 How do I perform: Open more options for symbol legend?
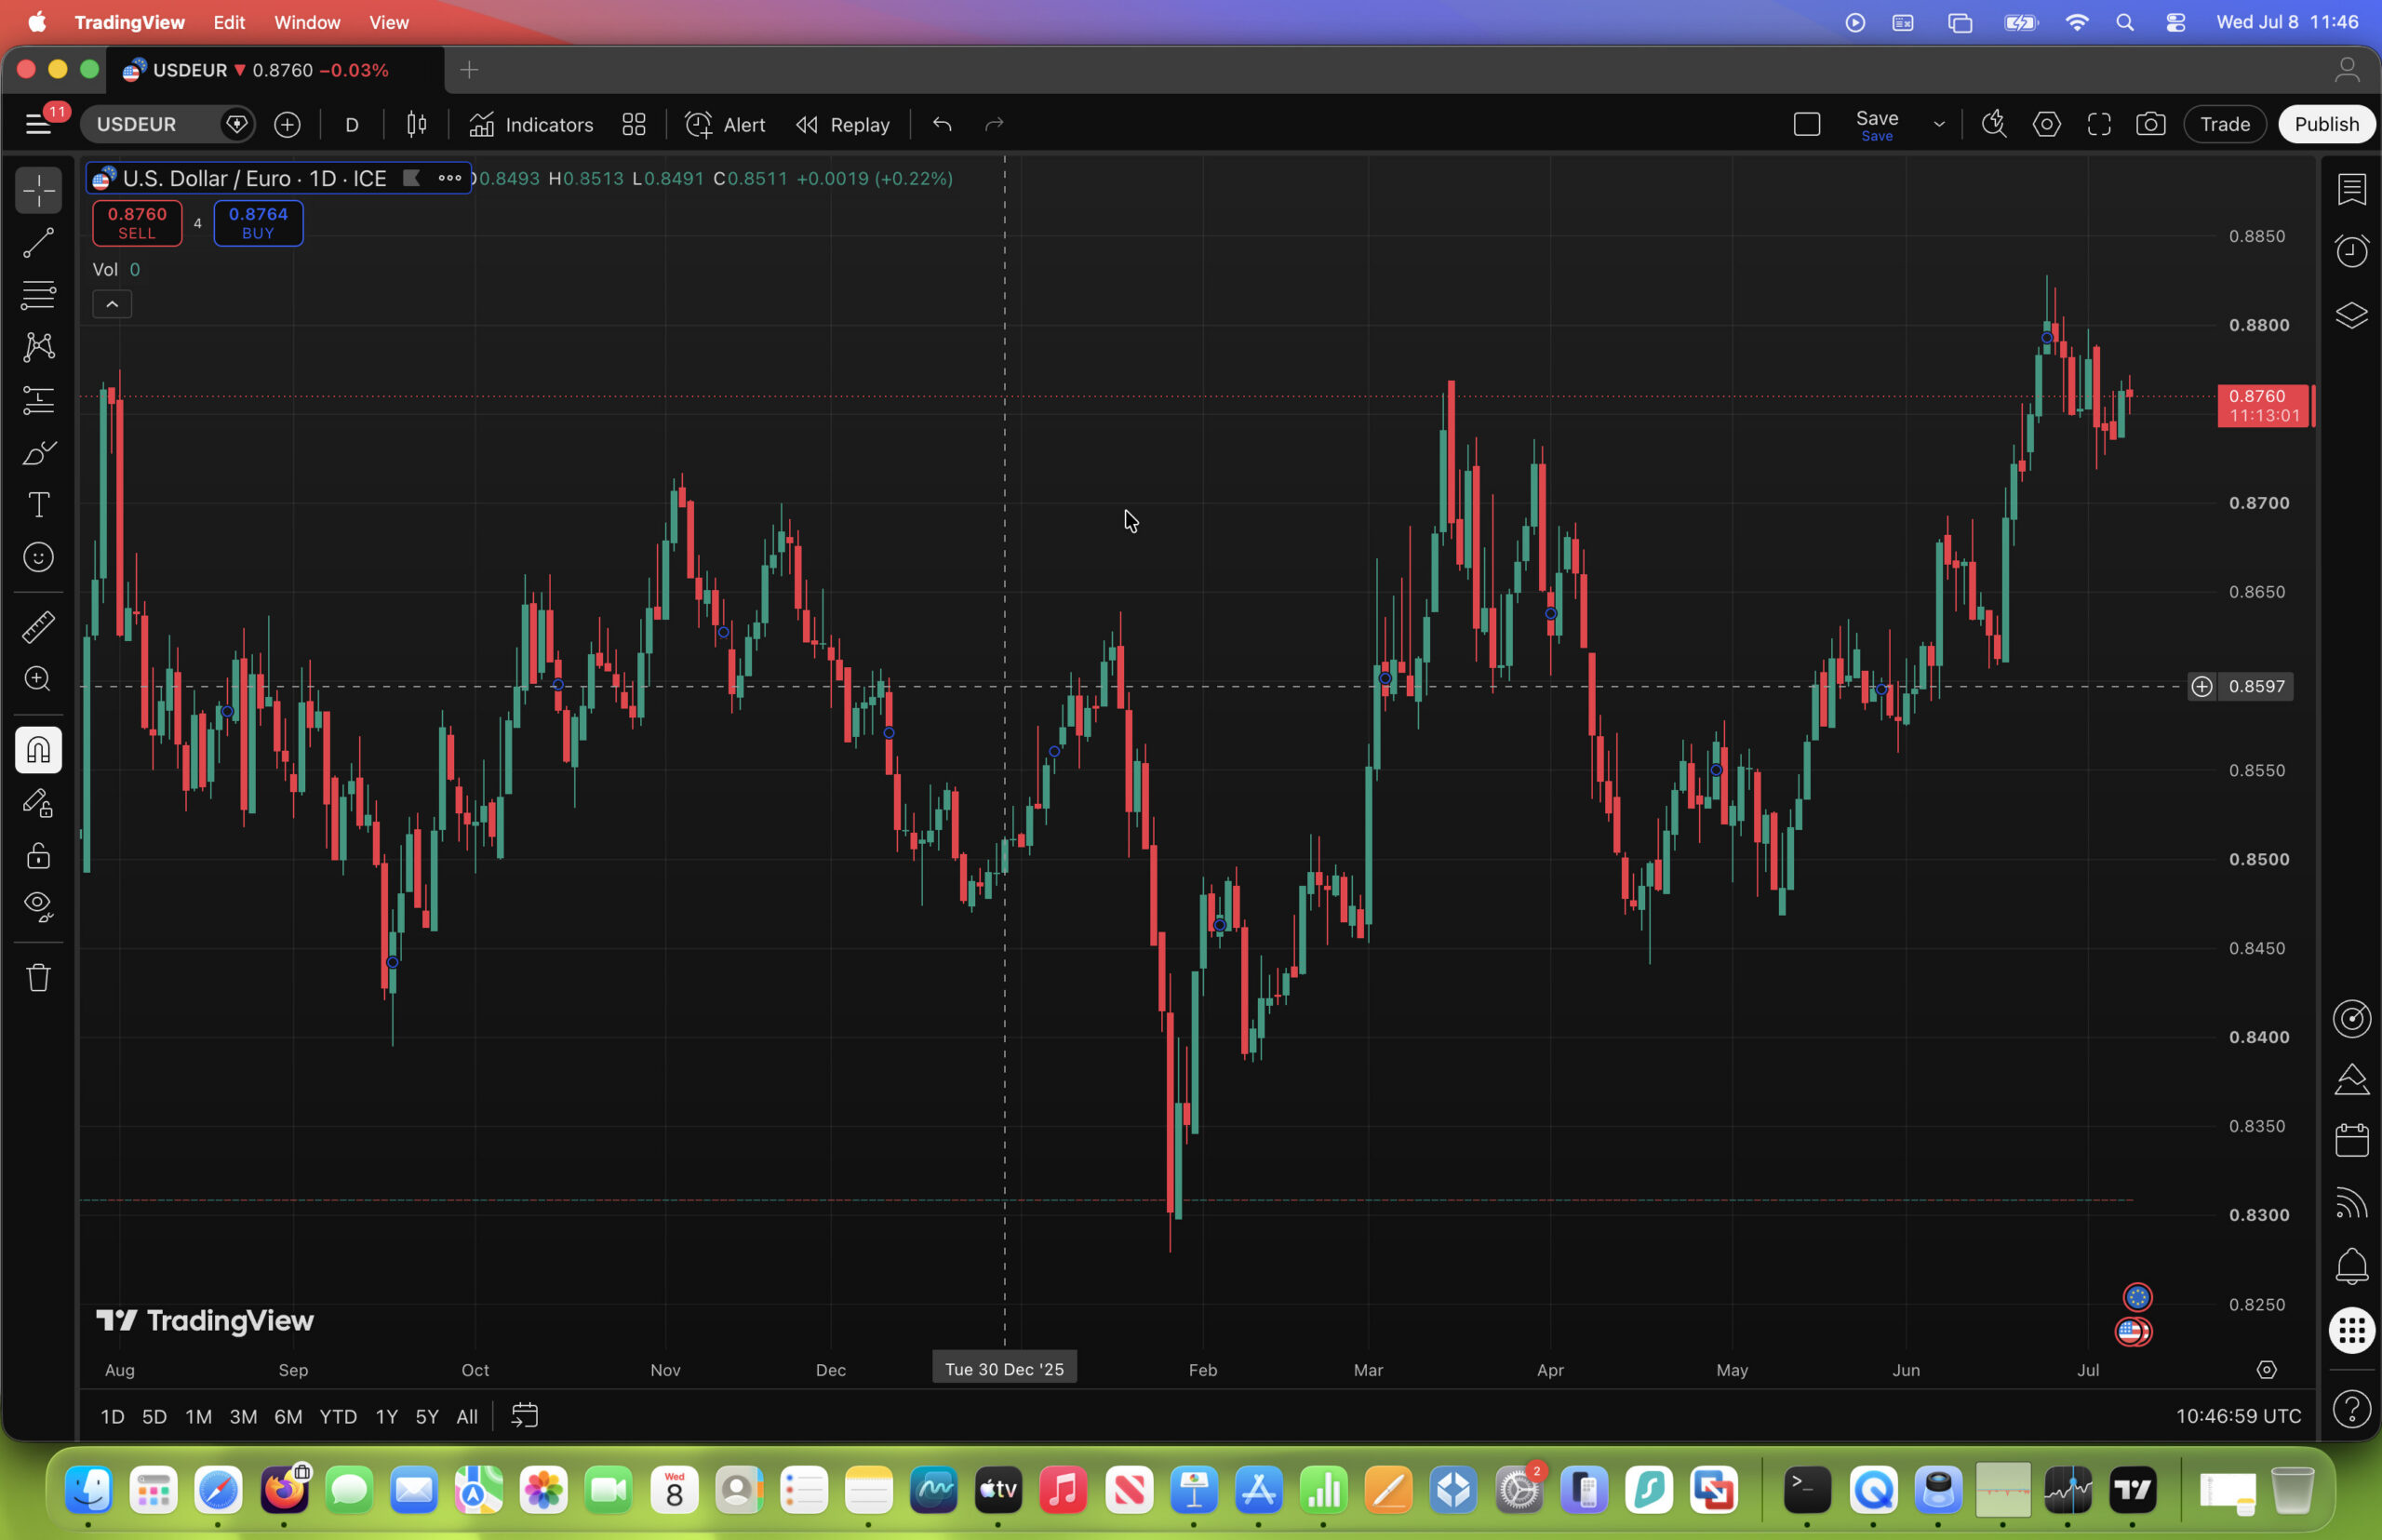coord(449,178)
